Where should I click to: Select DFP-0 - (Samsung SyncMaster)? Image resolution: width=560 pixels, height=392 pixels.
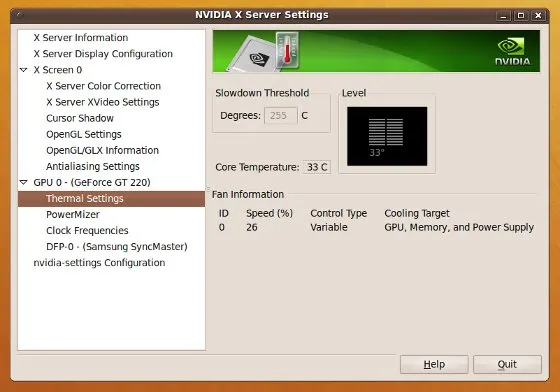(117, 247)
